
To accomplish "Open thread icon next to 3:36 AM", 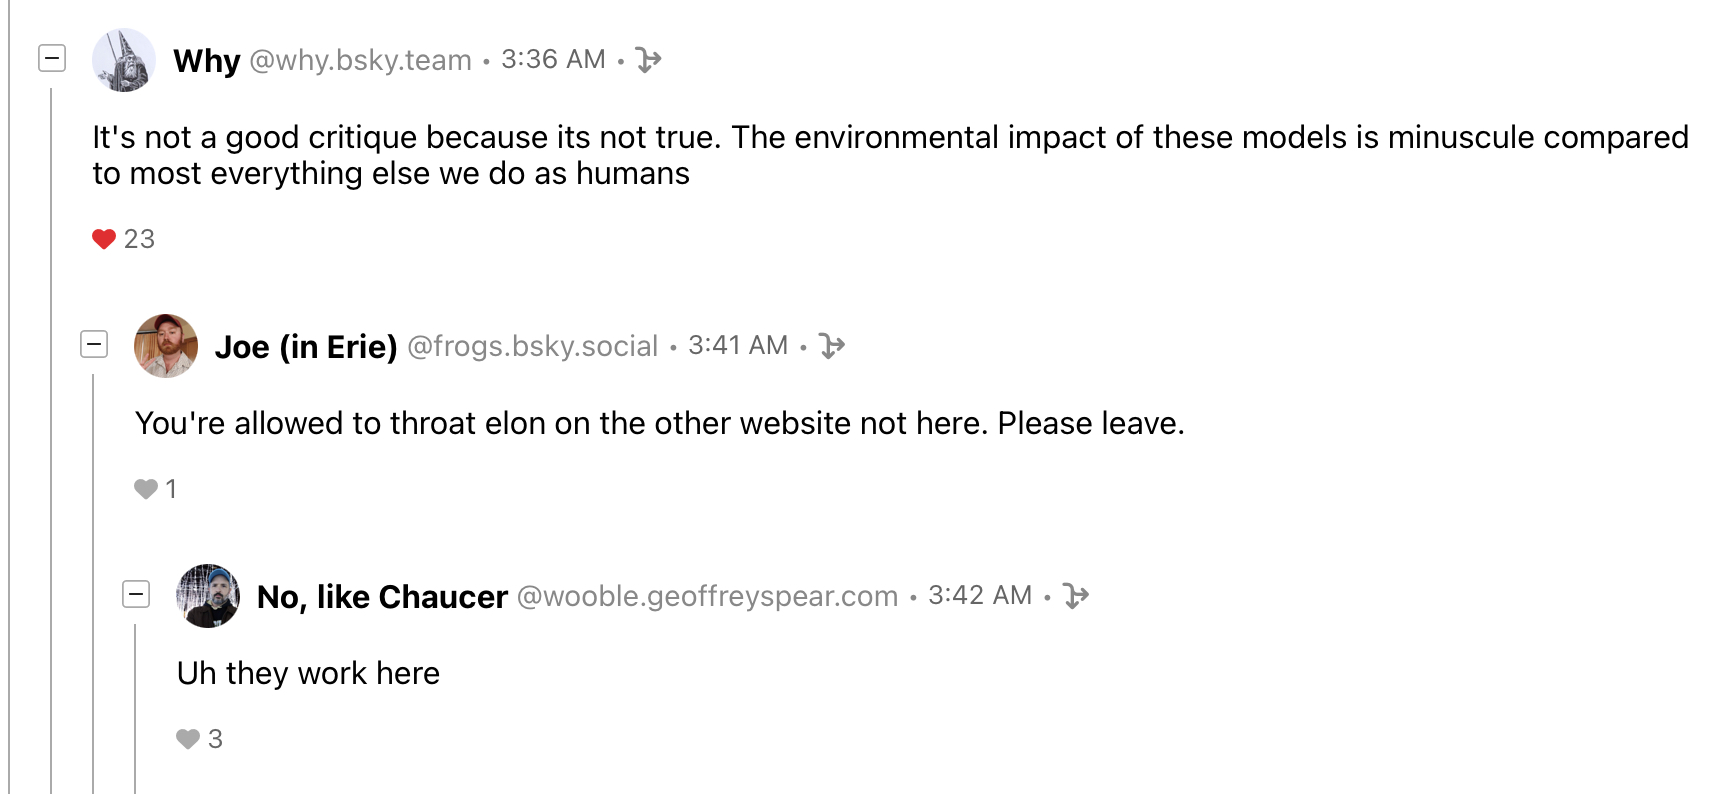I will [649, 60].
